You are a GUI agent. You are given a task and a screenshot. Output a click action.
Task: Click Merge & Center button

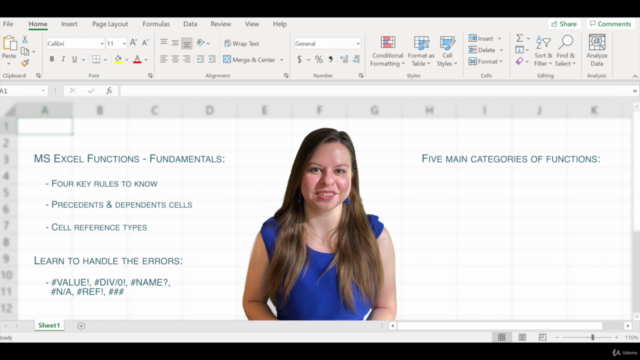point(249,60)
